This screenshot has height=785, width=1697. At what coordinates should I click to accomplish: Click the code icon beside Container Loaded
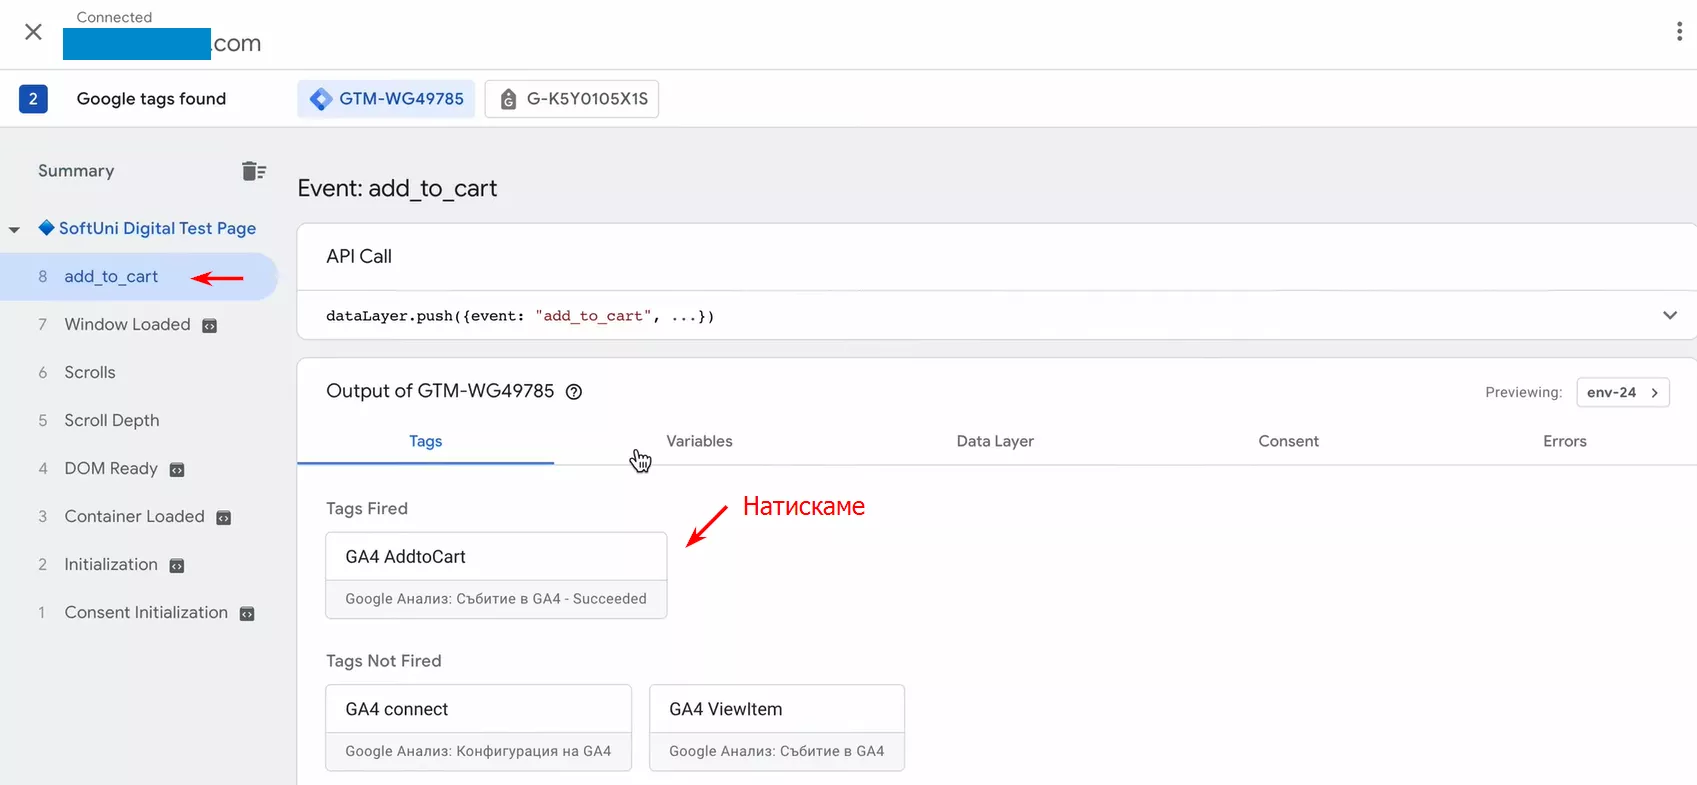(224, 518)
